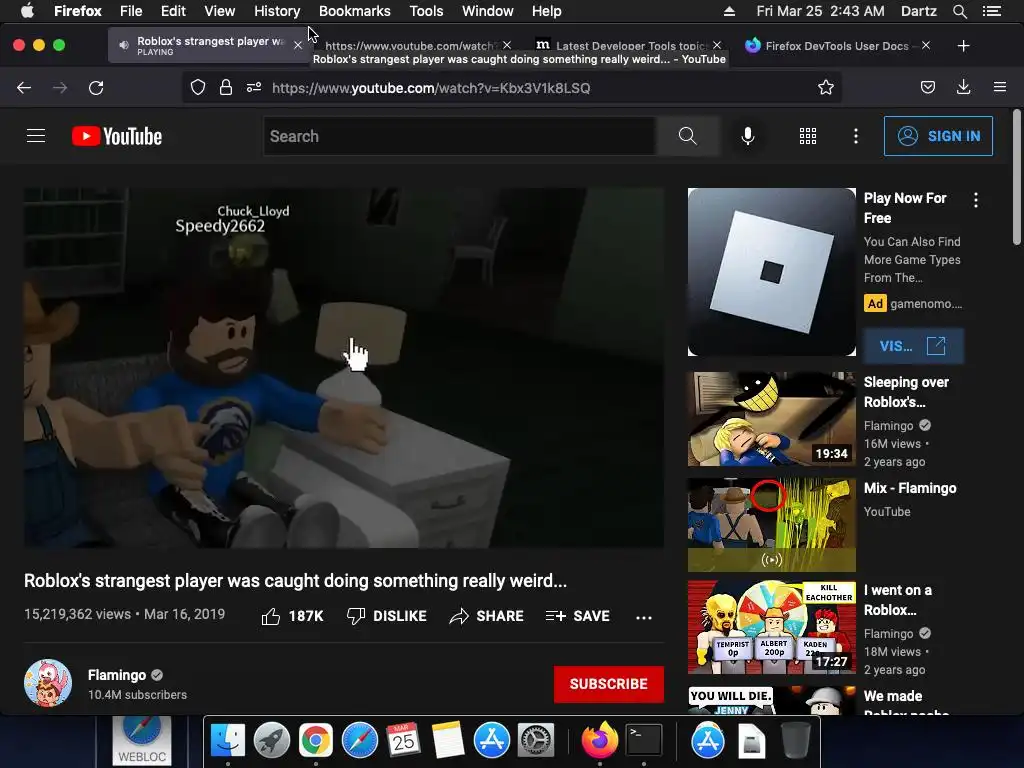Open the Trash in the Dock

coord(795,741)
